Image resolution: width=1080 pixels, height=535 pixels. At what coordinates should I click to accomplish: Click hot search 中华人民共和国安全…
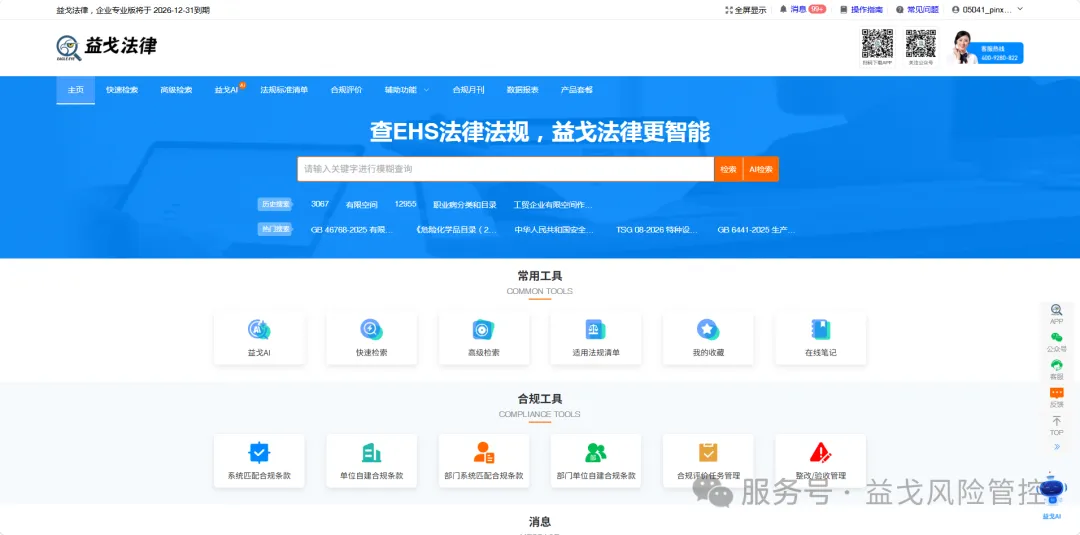click(554, 230)
